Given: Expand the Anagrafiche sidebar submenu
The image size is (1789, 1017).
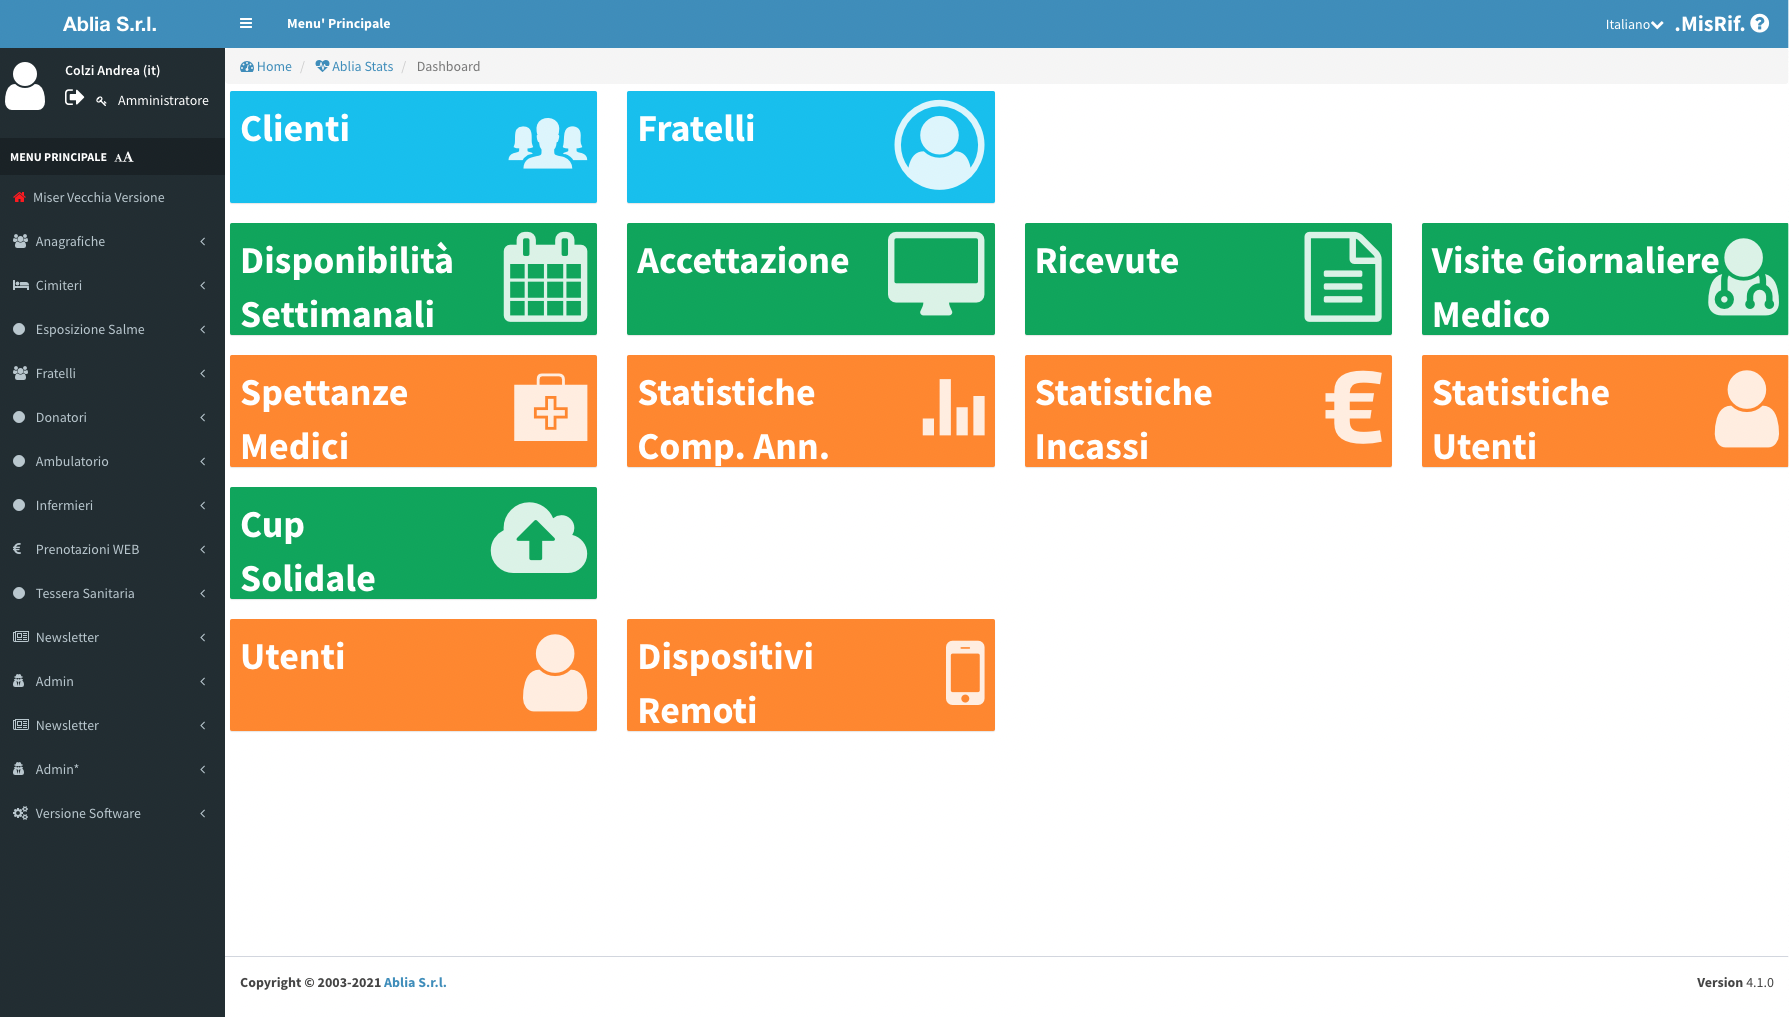Looking at the screenshot, I should (111, 241).
